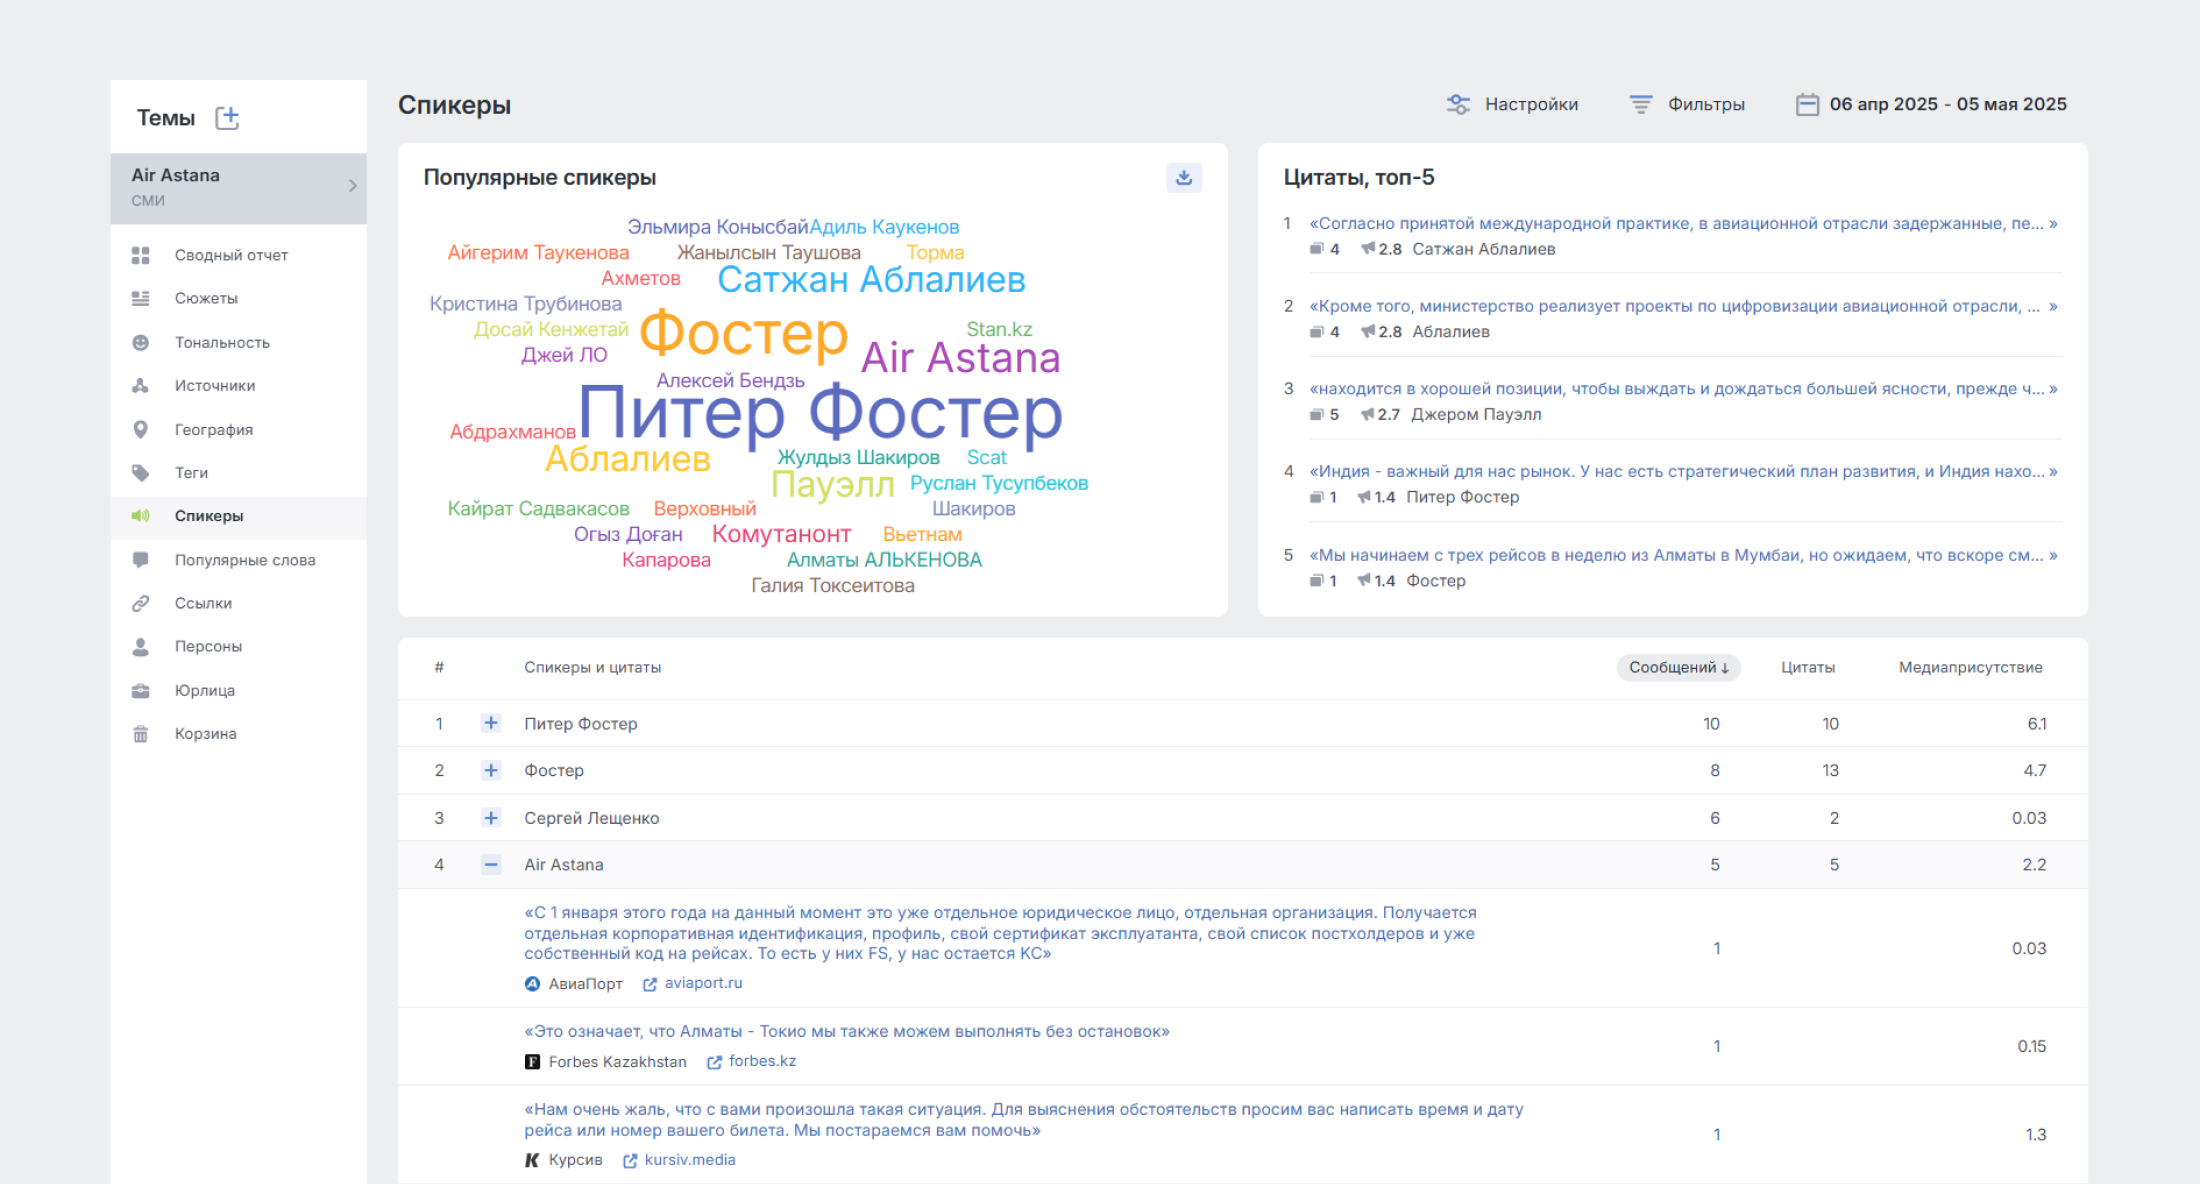The height and width of the screenshot is (1184, 2200).
Task: Open the Популярные слова section
Action: click(x=245, y=560)
